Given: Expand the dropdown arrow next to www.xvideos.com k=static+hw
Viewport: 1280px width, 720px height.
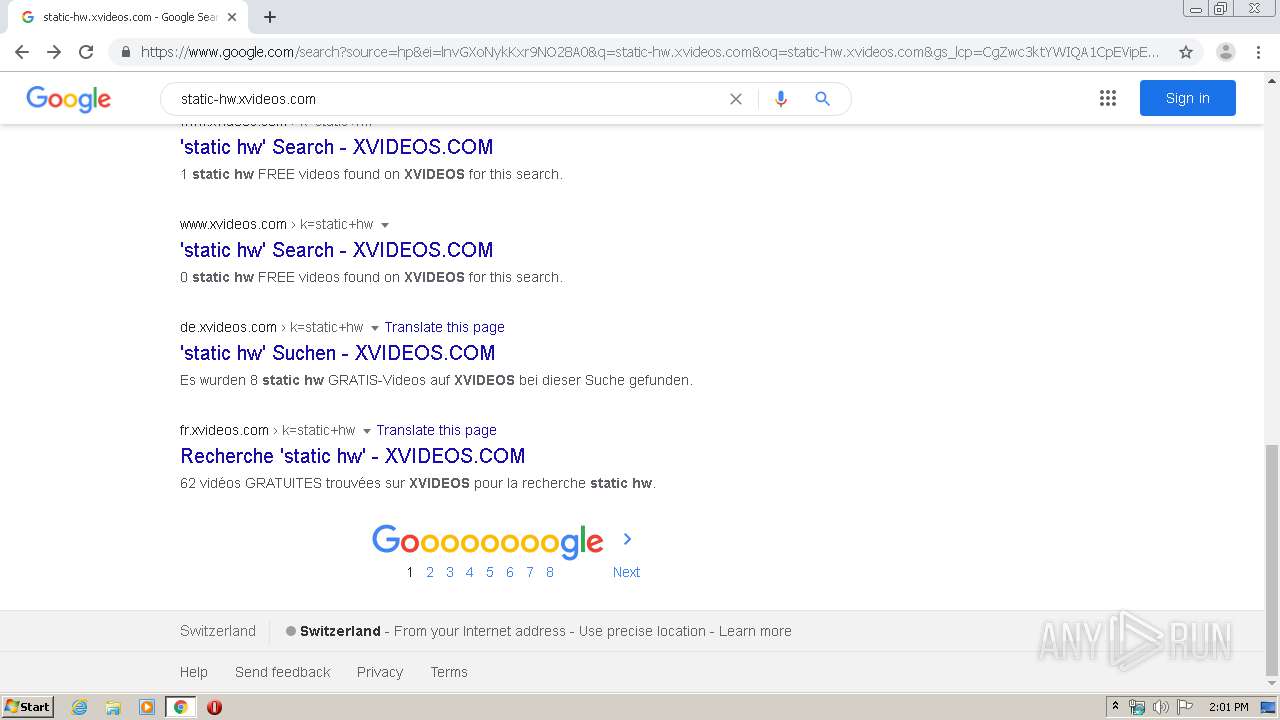Looking at the screenshot, I should (x=385, y=225).
